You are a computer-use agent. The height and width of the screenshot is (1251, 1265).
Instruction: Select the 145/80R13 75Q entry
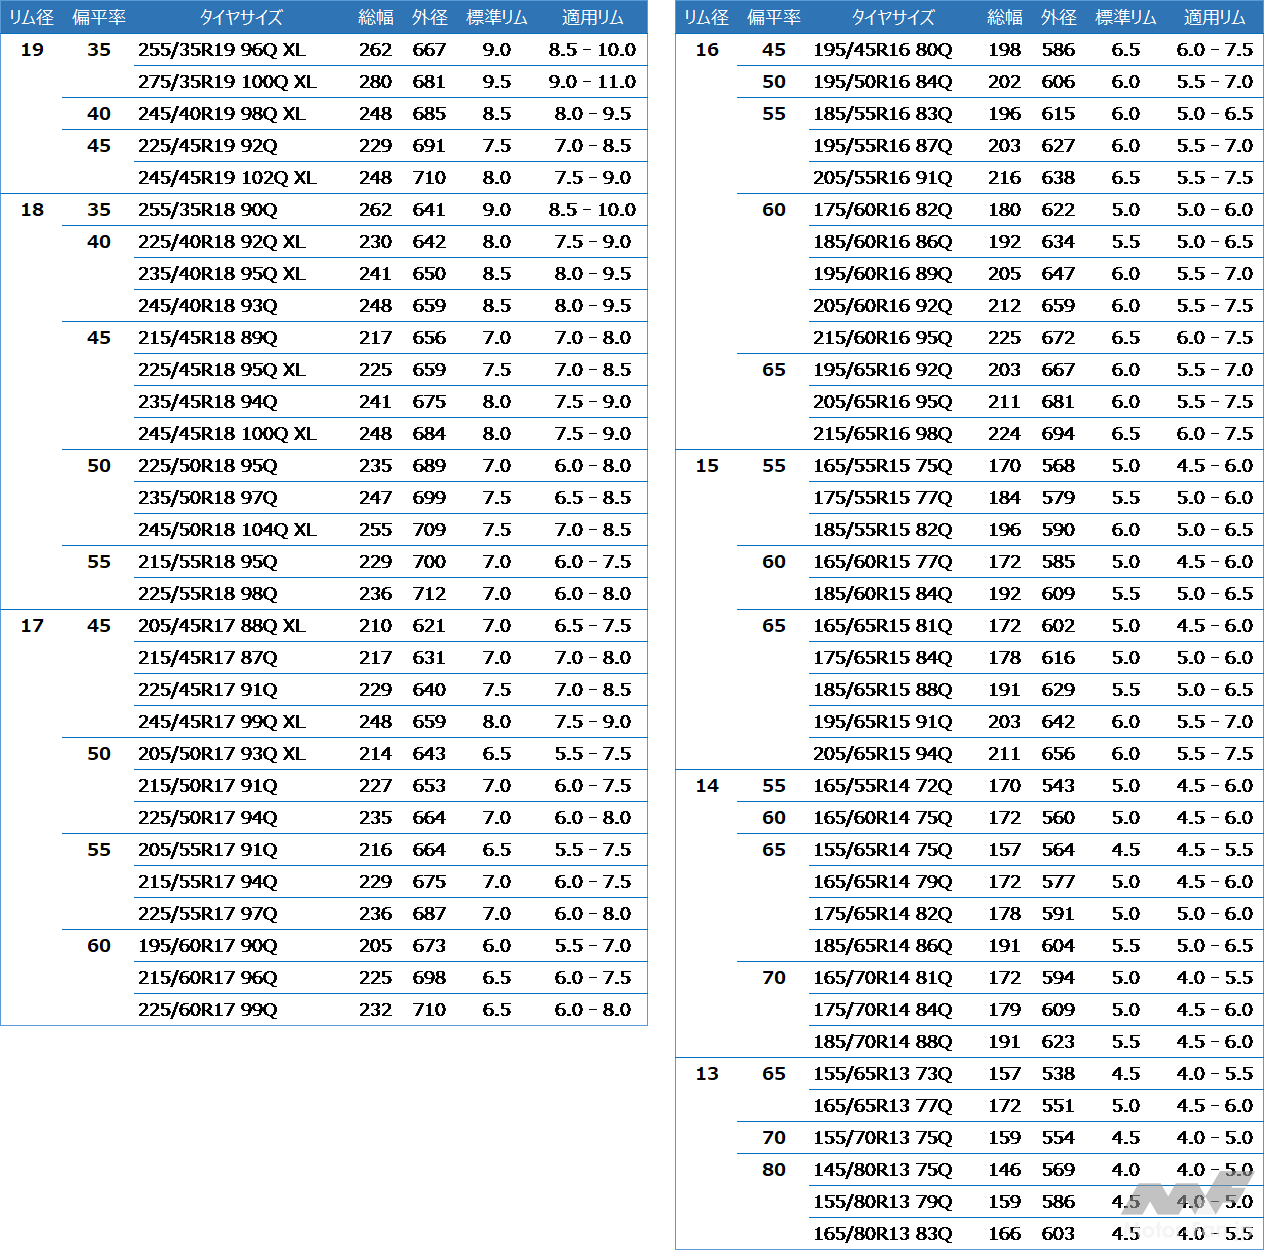tap(883, 1169)
